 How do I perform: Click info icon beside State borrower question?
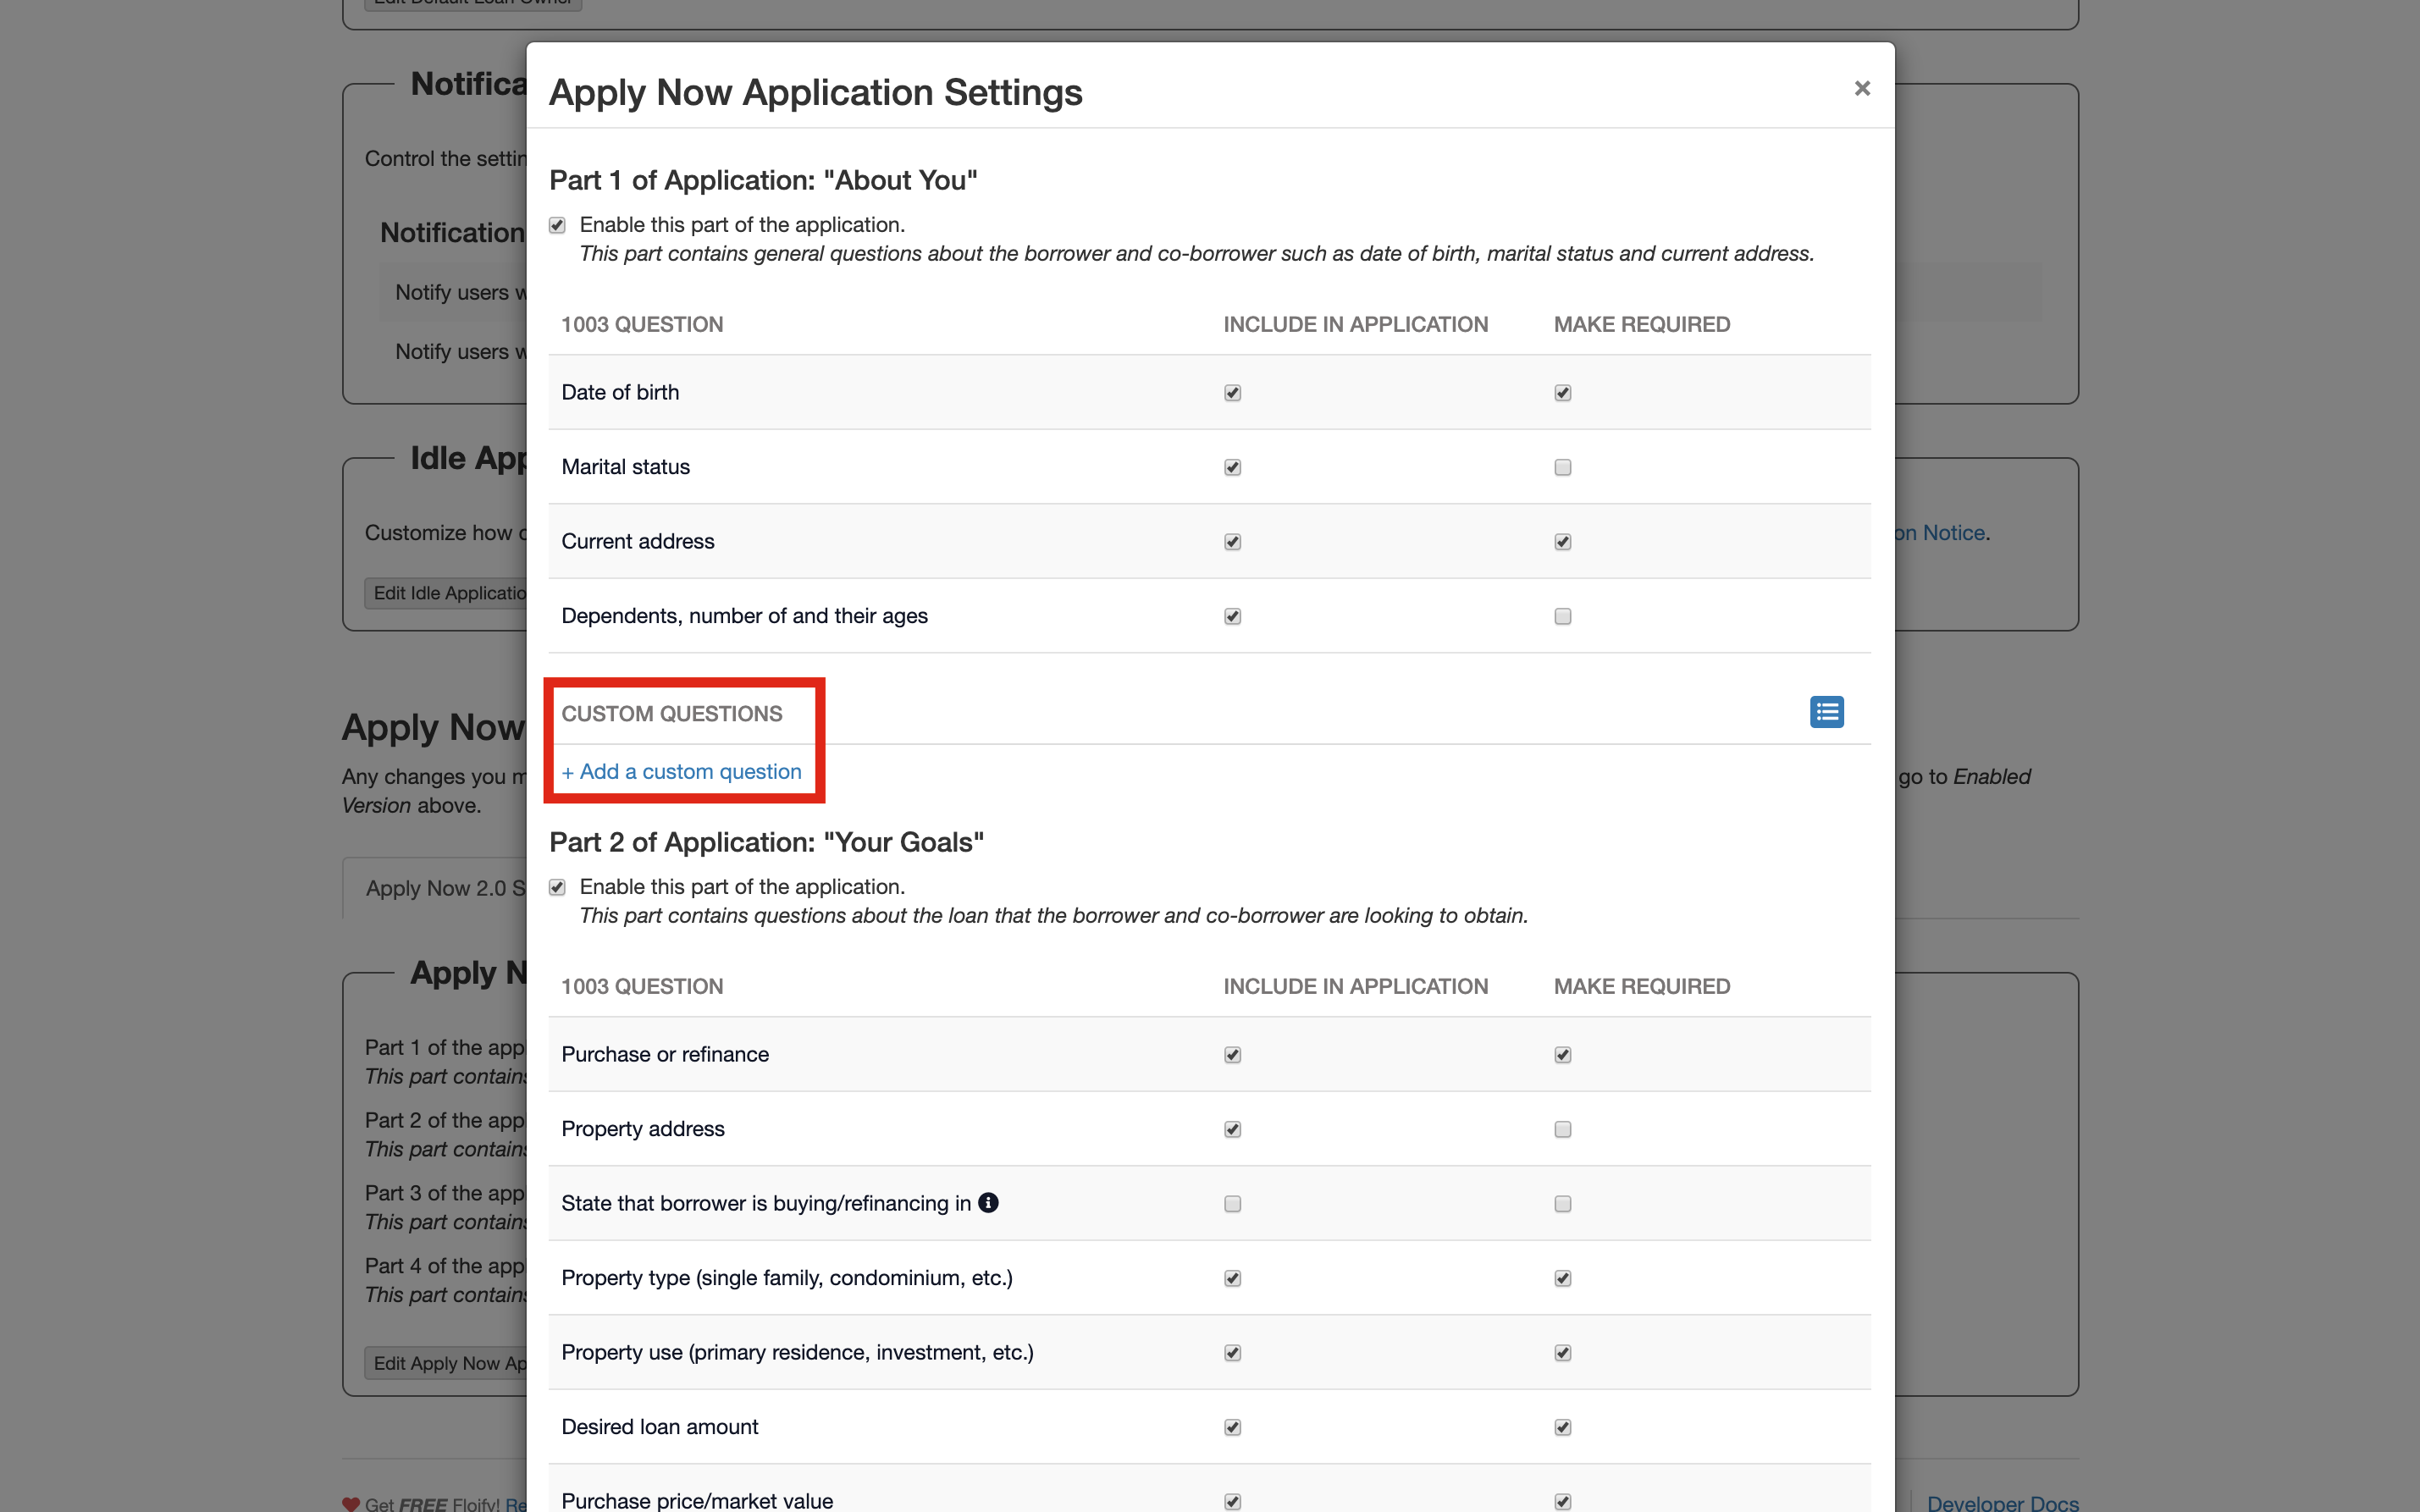(988, 1202)
